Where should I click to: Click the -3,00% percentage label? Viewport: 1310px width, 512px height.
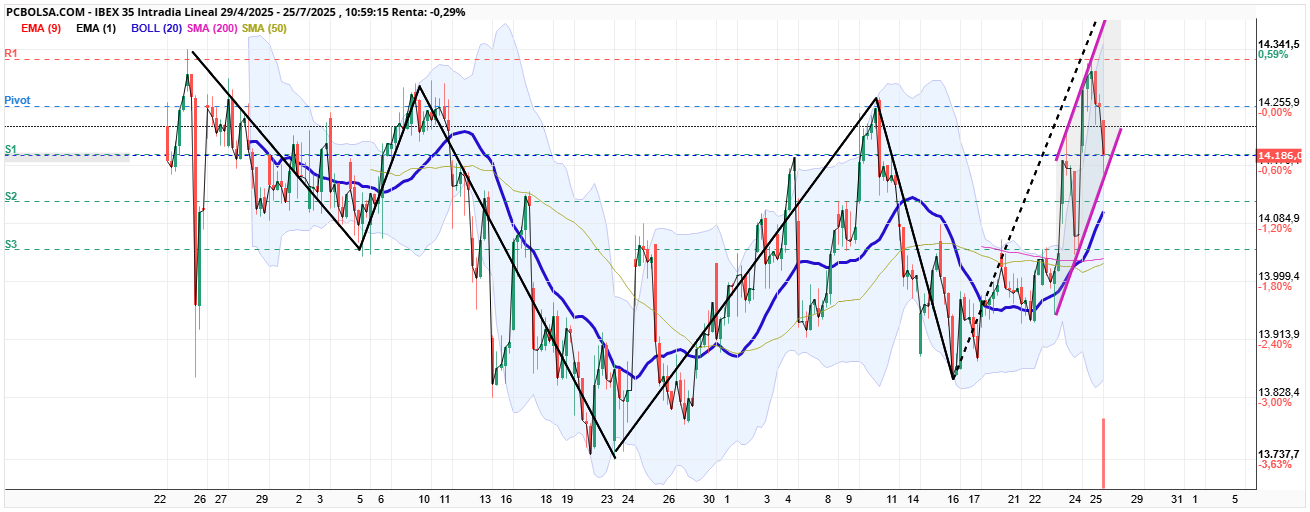(x=1275, y=403)
